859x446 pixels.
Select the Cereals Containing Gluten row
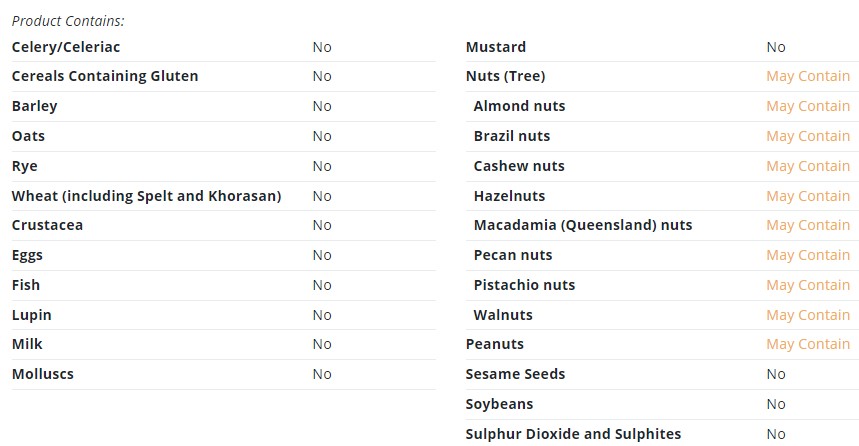[x=224, y=76]
